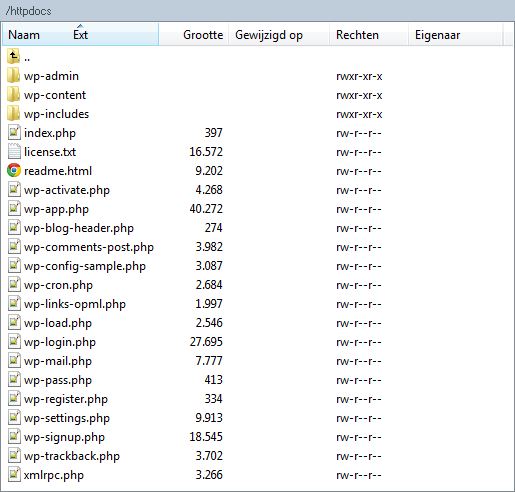The image size is (515, 492).
Task: Sort by the Ext column header
Action: click(80, 35)
